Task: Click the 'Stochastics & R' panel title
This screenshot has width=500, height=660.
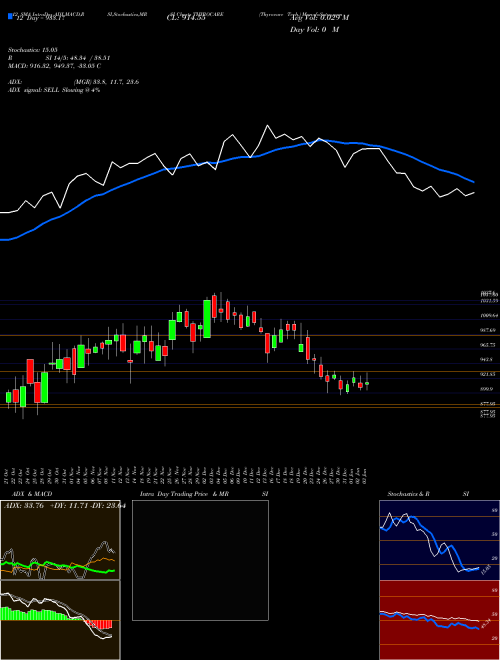Action: [x=408, y=494]
